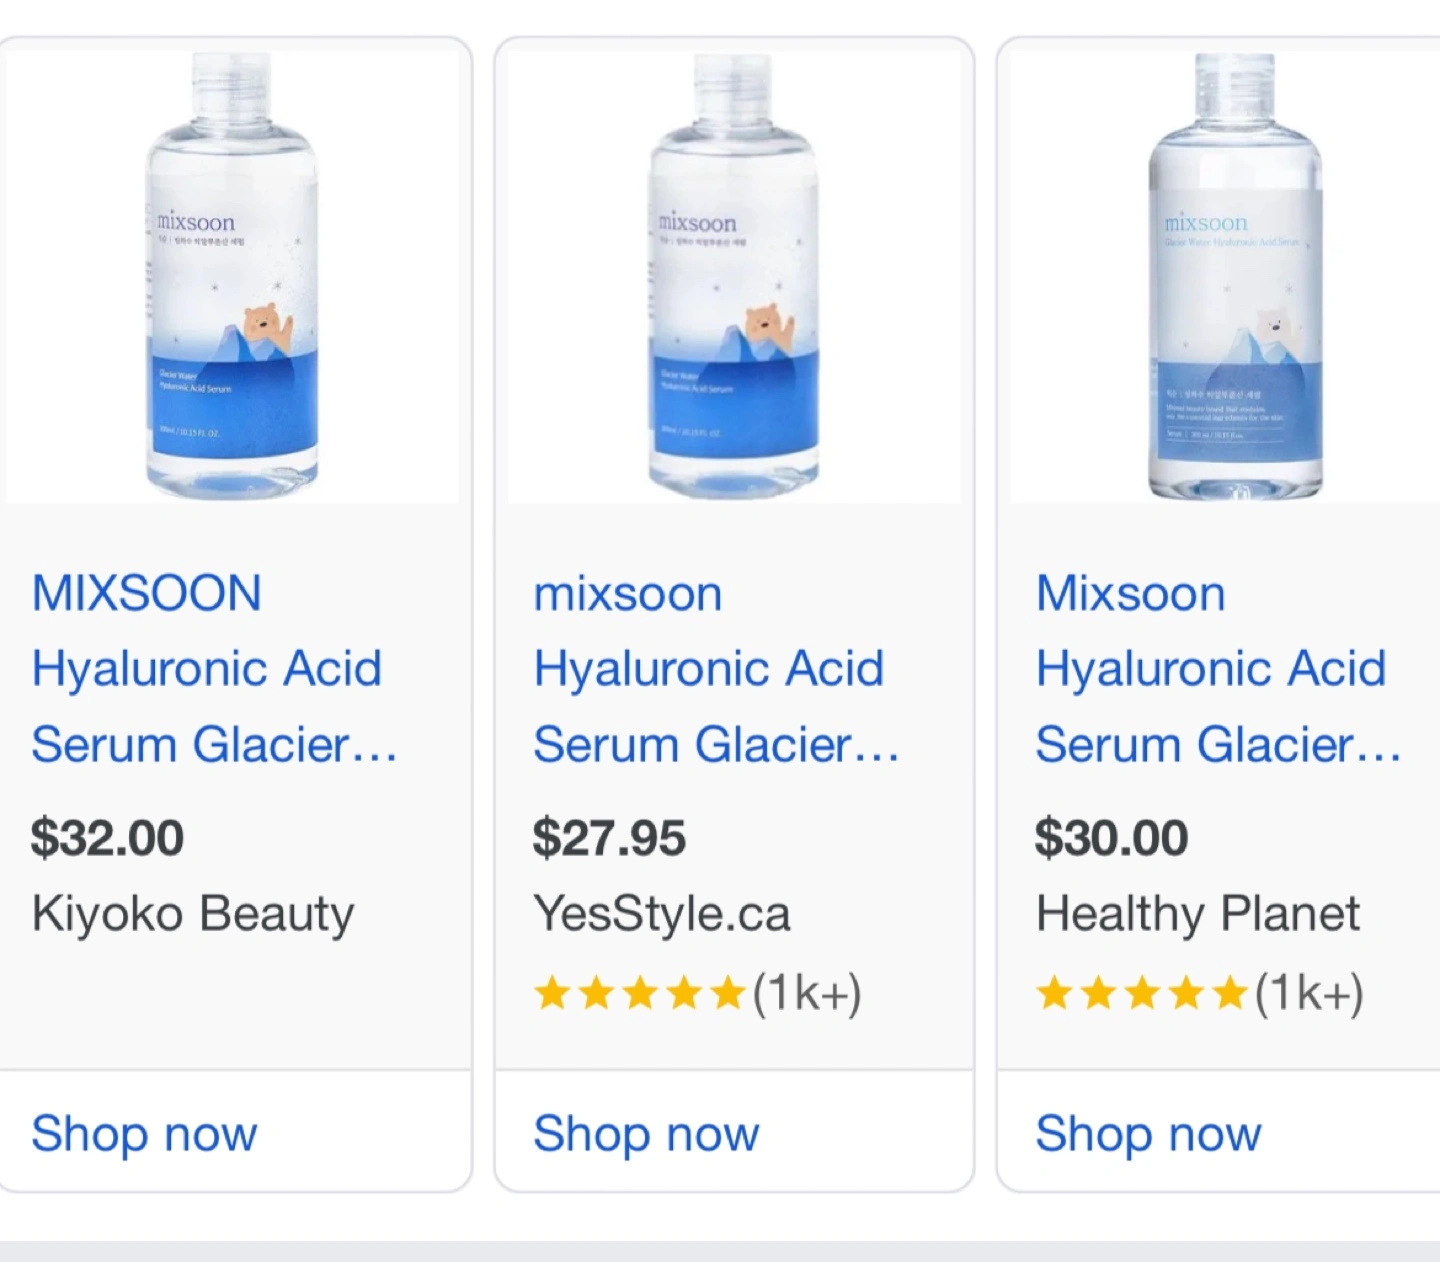Open the (1k+) review count for YesStyle.ca
This screenshot has width=1440, height=1262.
(x=807, y=994)
